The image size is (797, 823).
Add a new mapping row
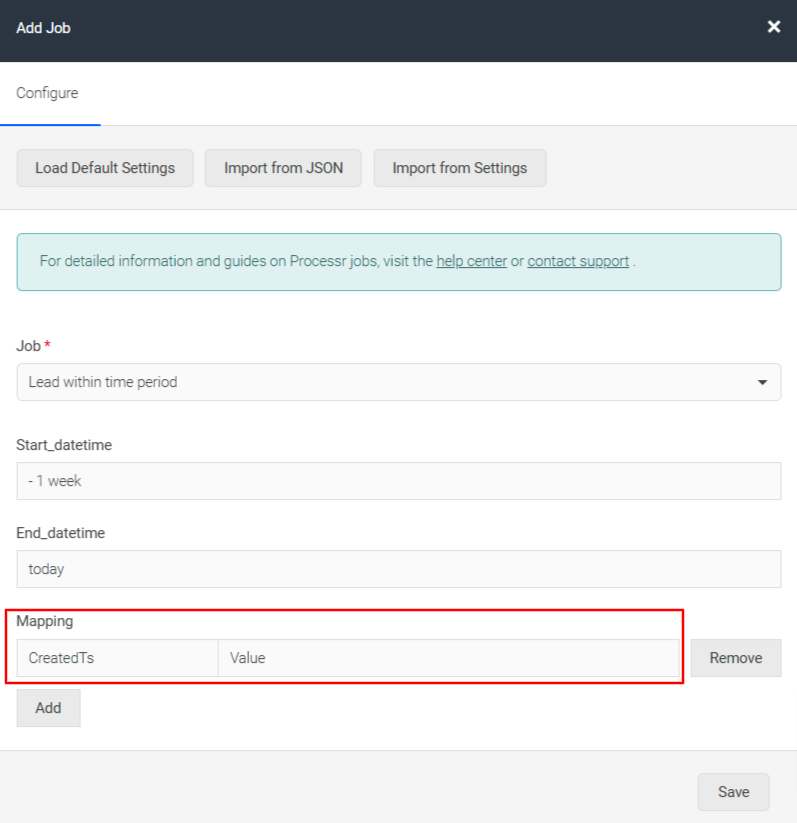(x=48, y=708)
